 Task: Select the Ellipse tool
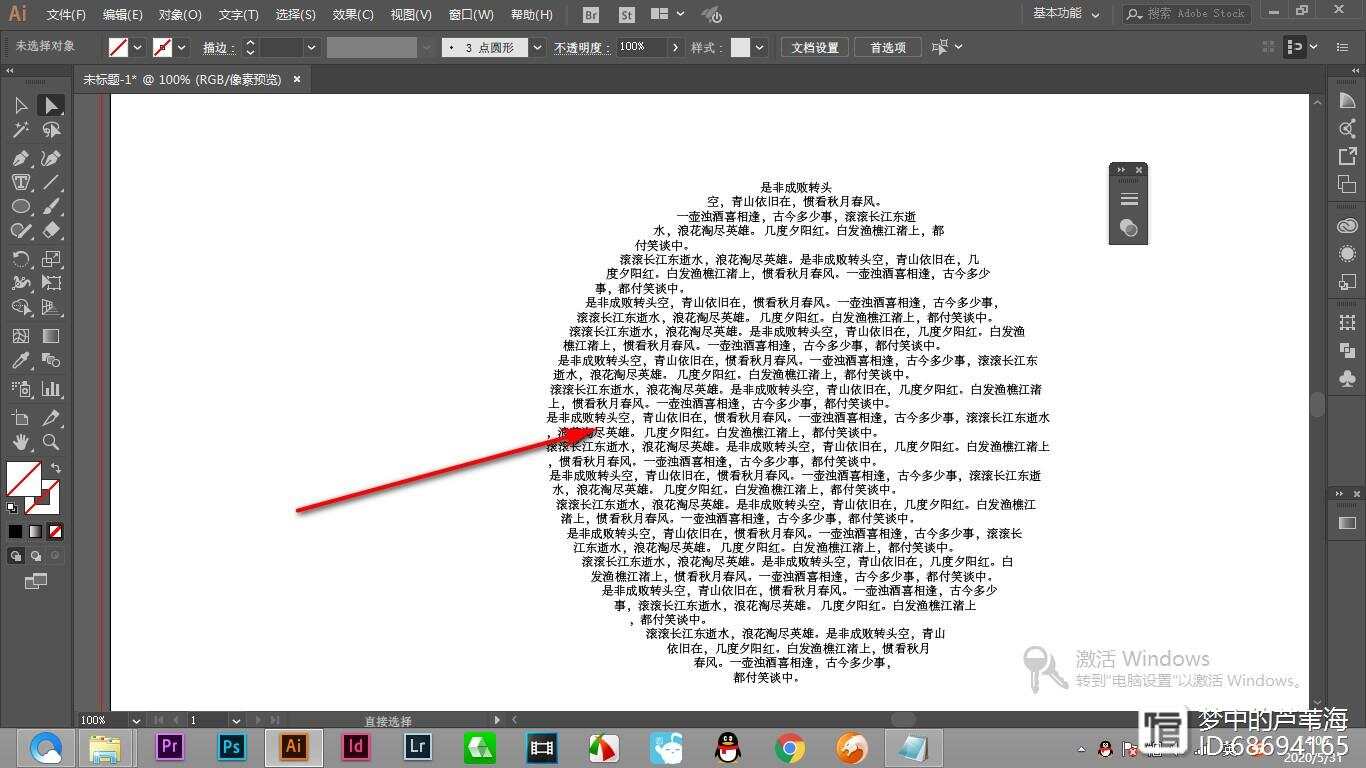coord(20,206)
